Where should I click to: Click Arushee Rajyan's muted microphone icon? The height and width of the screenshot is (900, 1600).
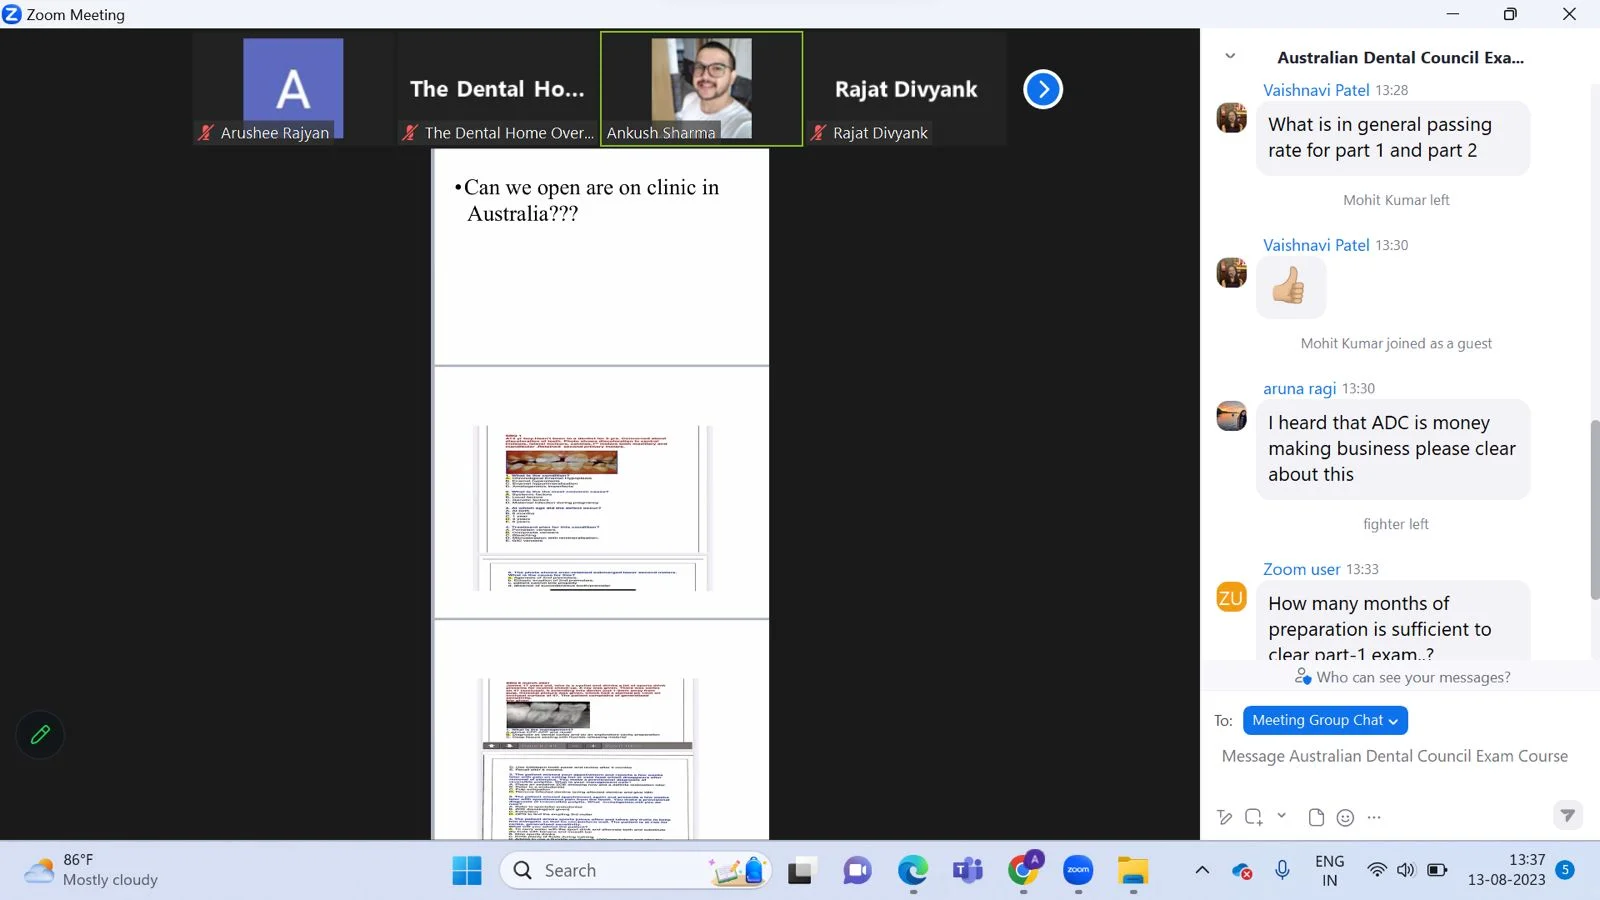pos(206,133)
